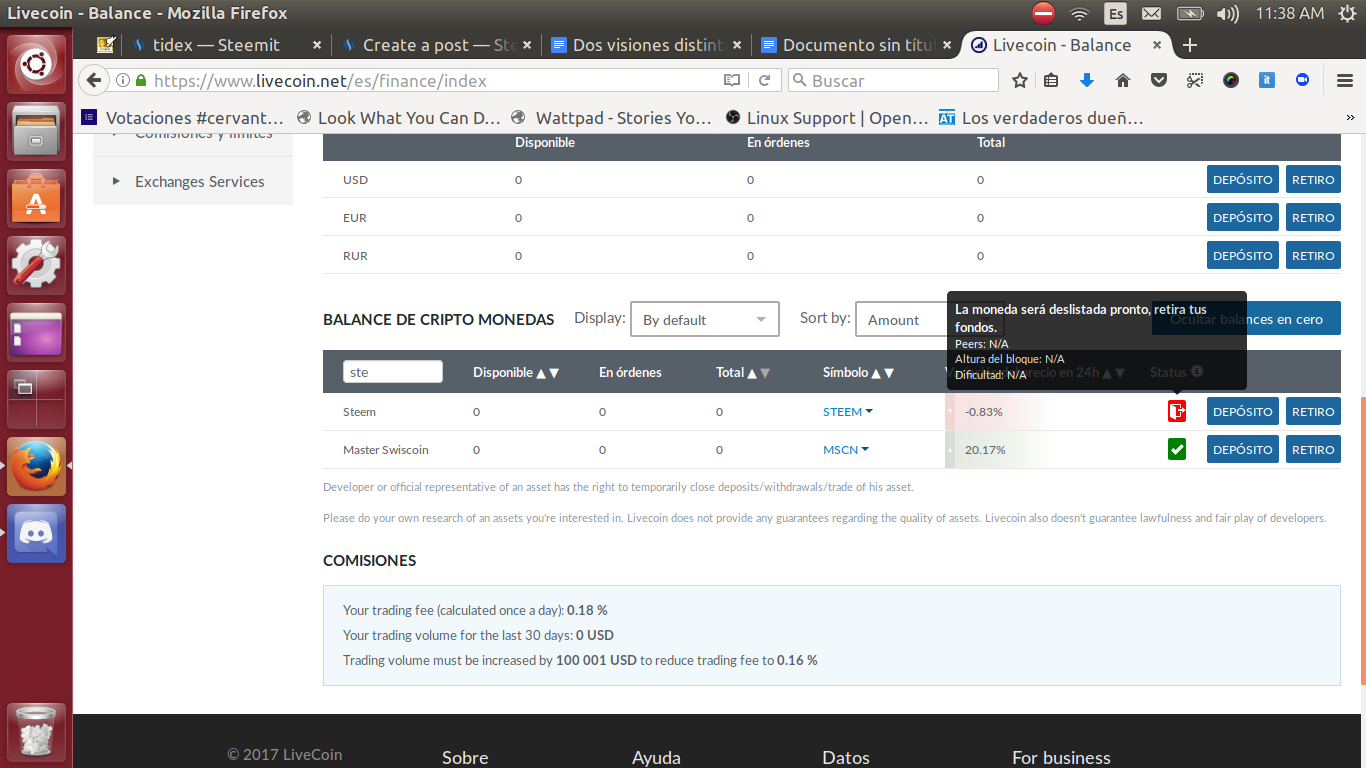Open a new browser tab

(x=1190, y=45)
